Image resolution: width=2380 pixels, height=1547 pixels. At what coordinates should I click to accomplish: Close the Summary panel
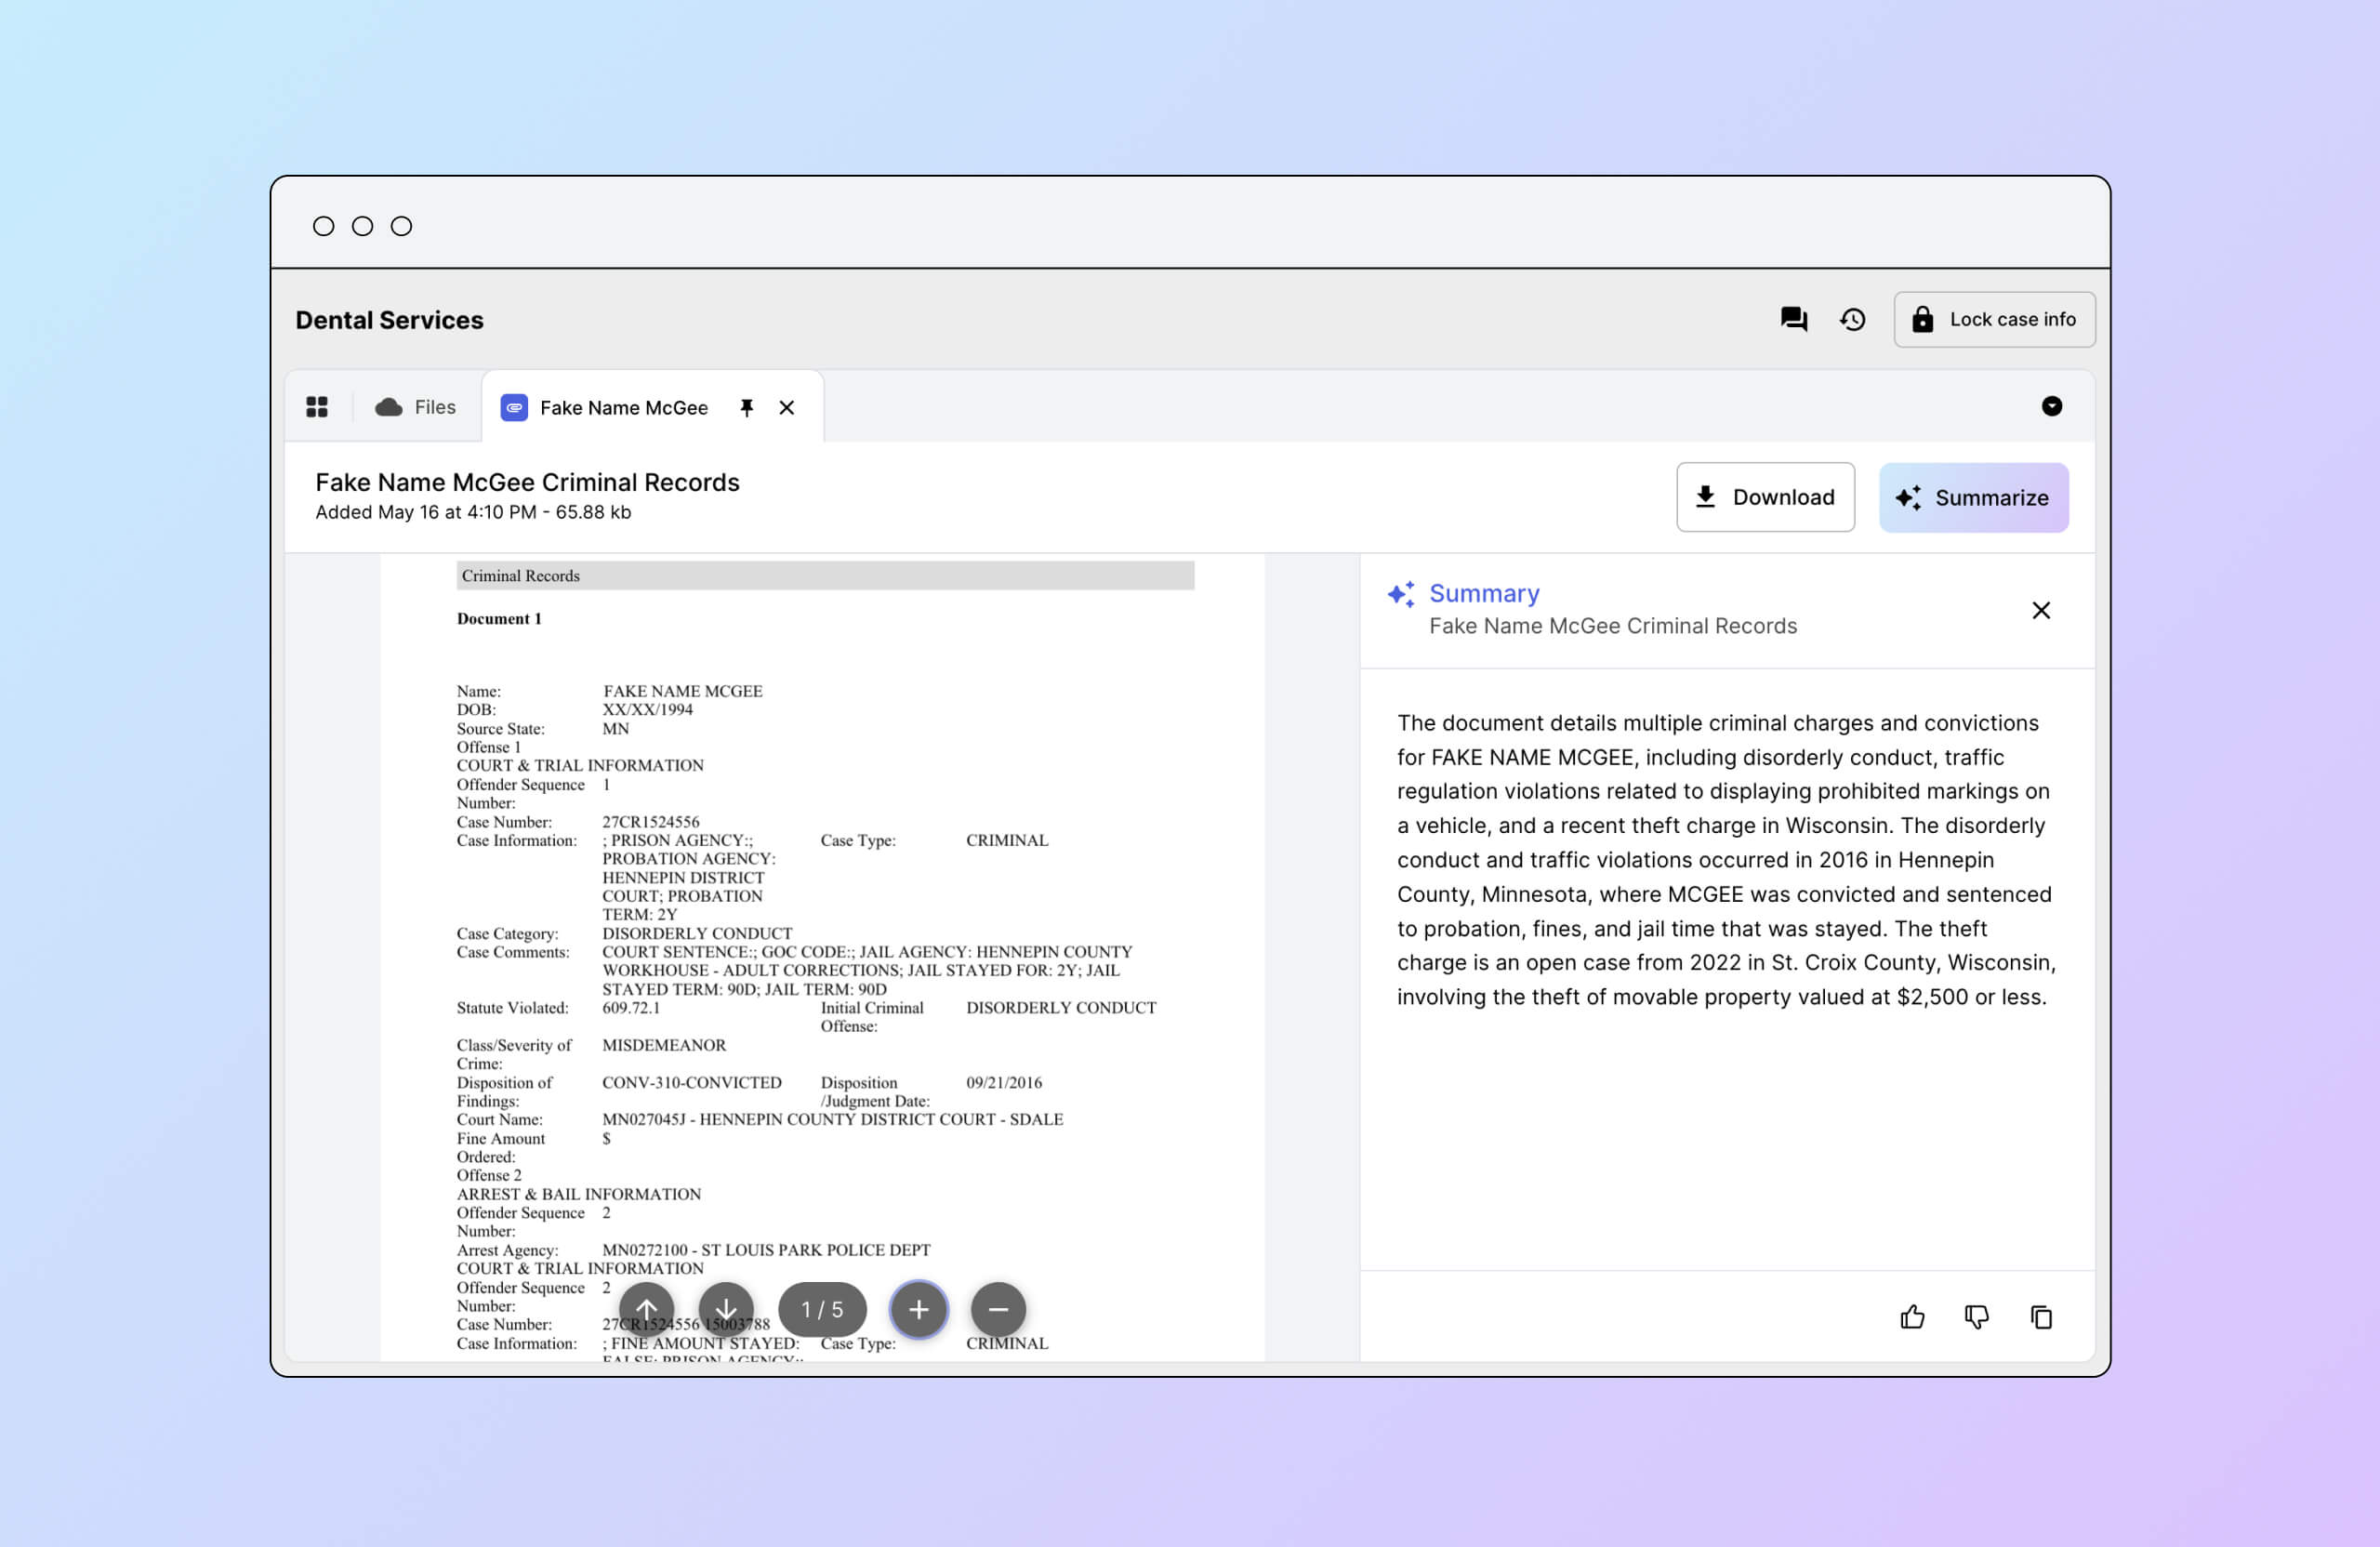point(2042,611)
